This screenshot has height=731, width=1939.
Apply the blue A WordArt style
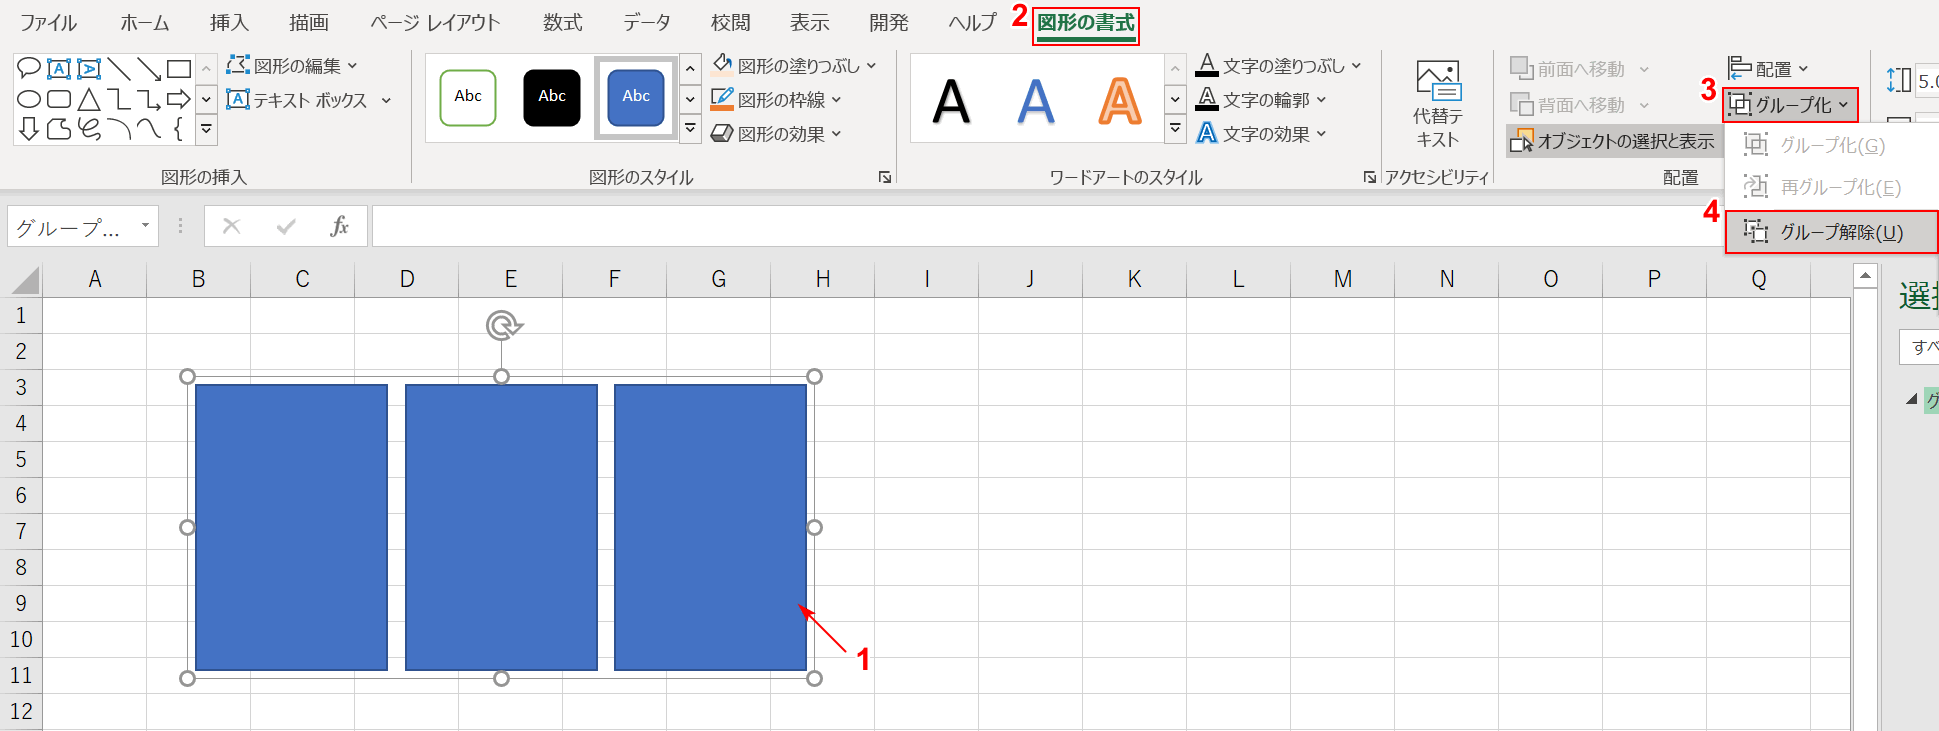pos(1036,100)
